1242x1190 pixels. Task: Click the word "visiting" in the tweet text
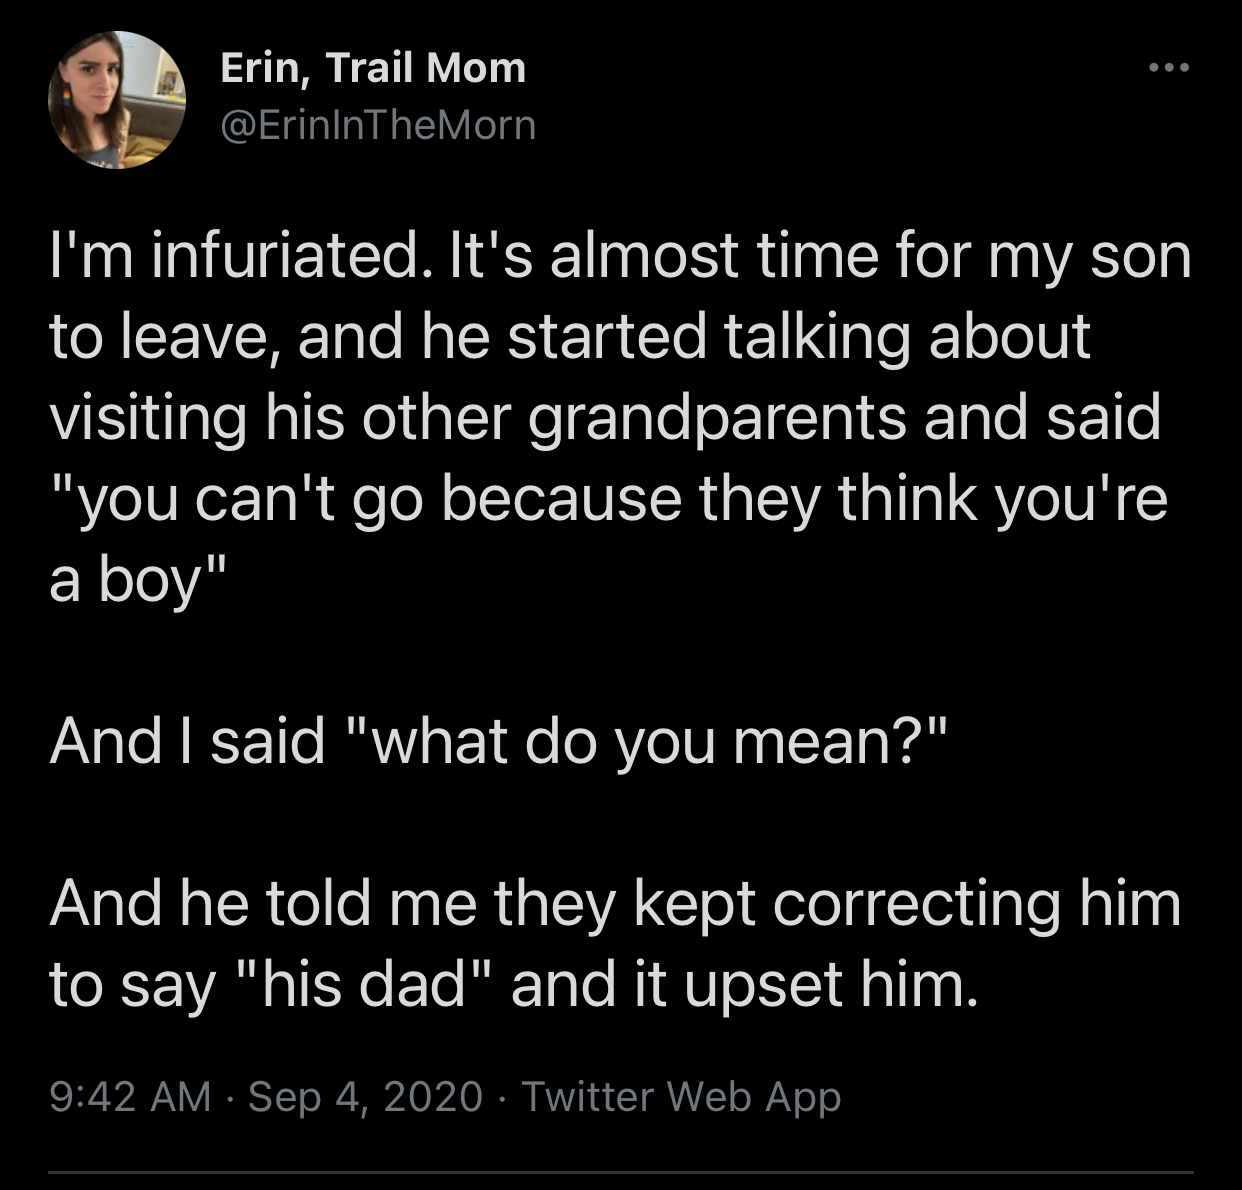(148, 417)
